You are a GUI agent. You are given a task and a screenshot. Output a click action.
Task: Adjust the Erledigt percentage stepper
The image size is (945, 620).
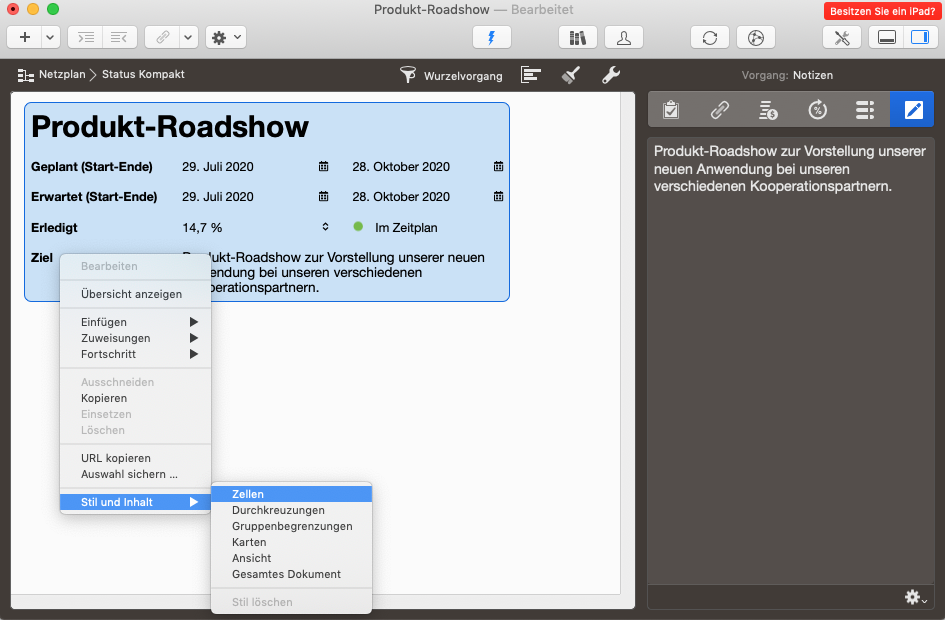click(x=324, y=227)
